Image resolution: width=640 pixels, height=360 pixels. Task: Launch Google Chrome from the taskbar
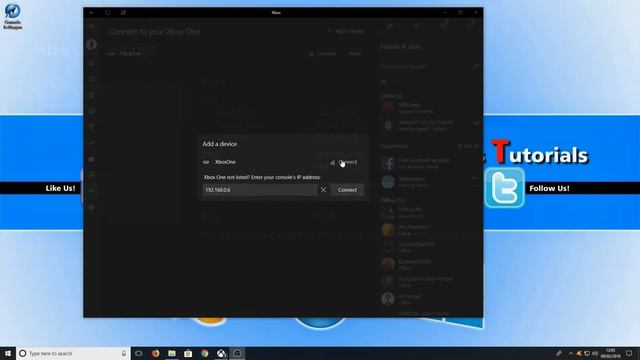204,353
